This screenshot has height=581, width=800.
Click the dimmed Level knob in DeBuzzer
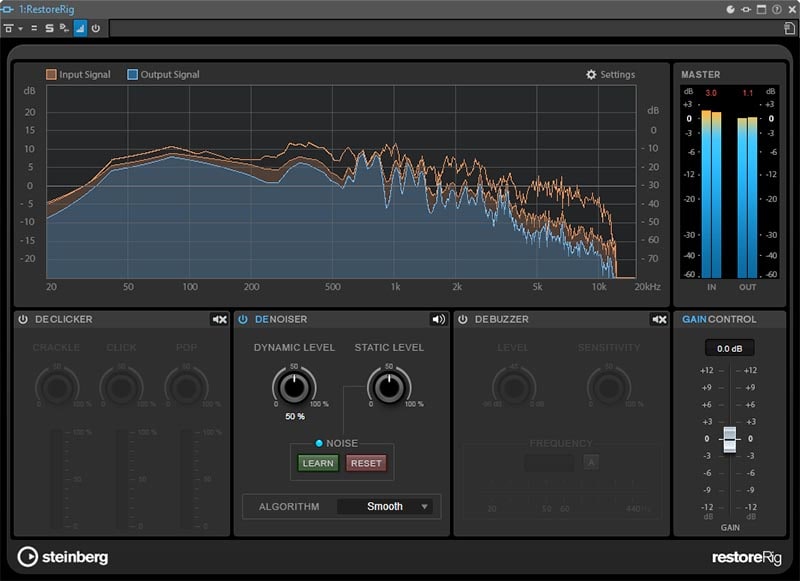click(x=514, y=388)
